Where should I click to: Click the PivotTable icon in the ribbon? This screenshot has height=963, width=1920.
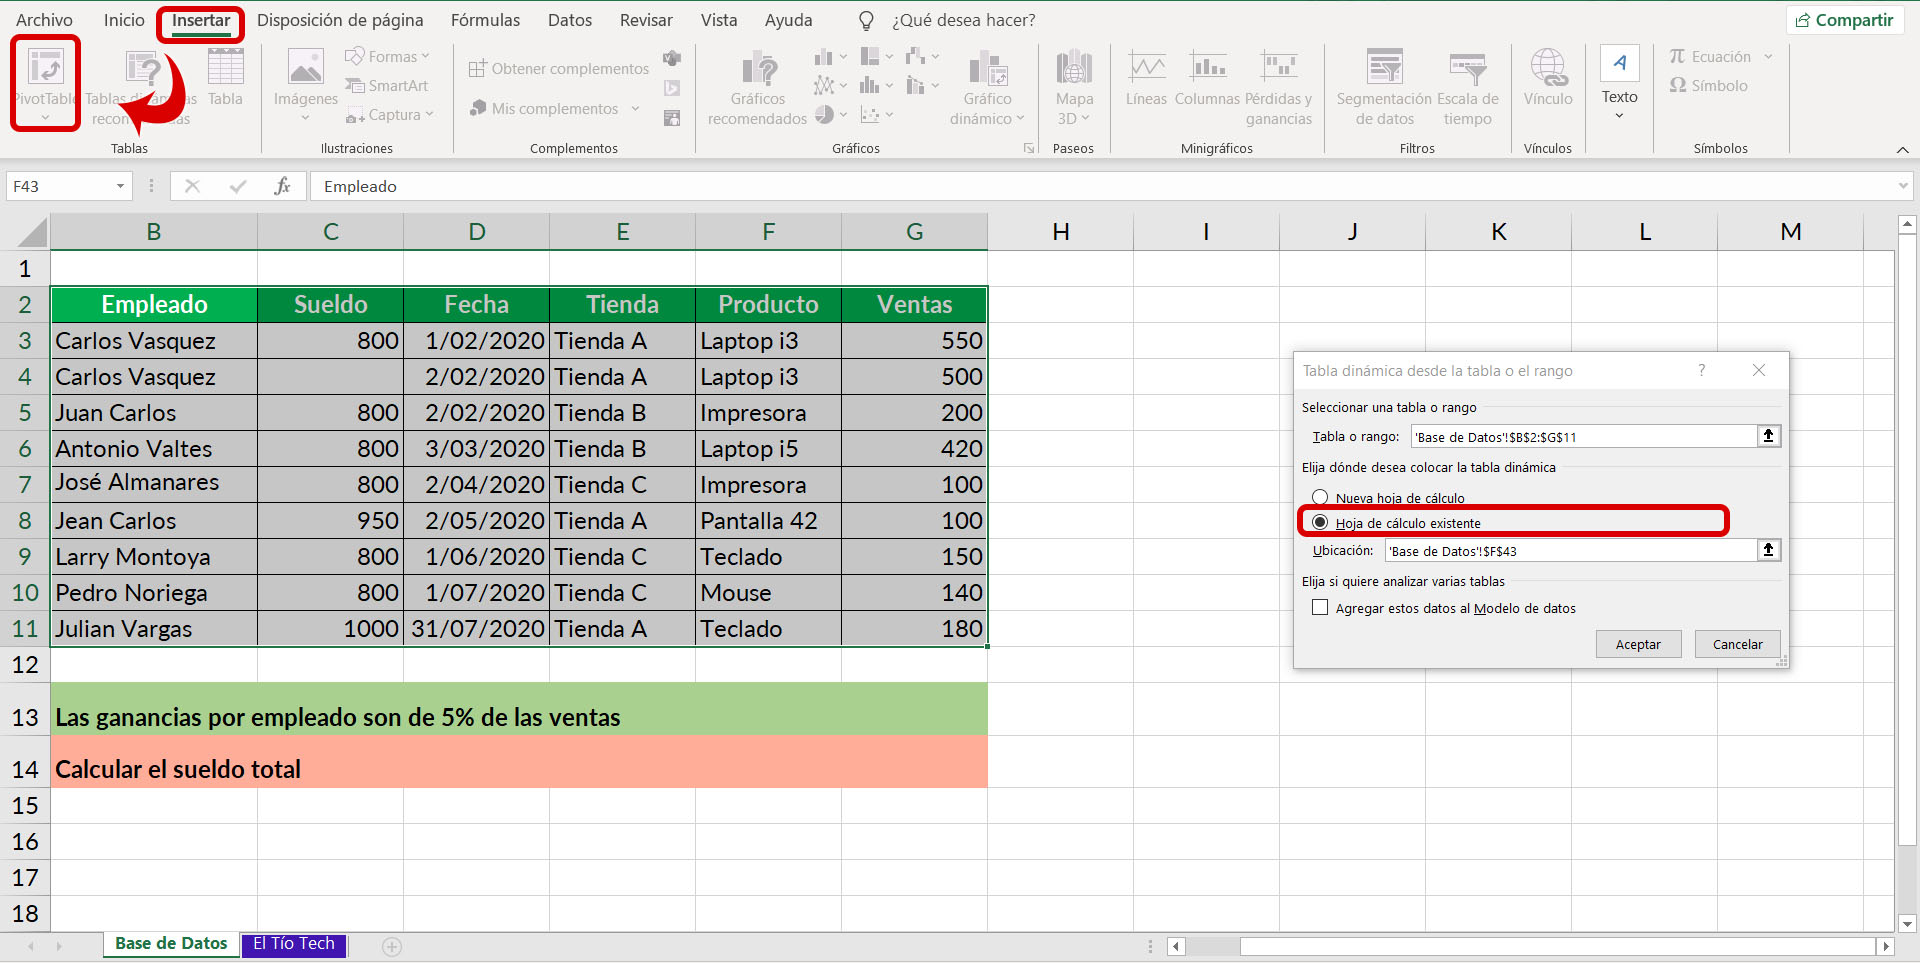46,68
